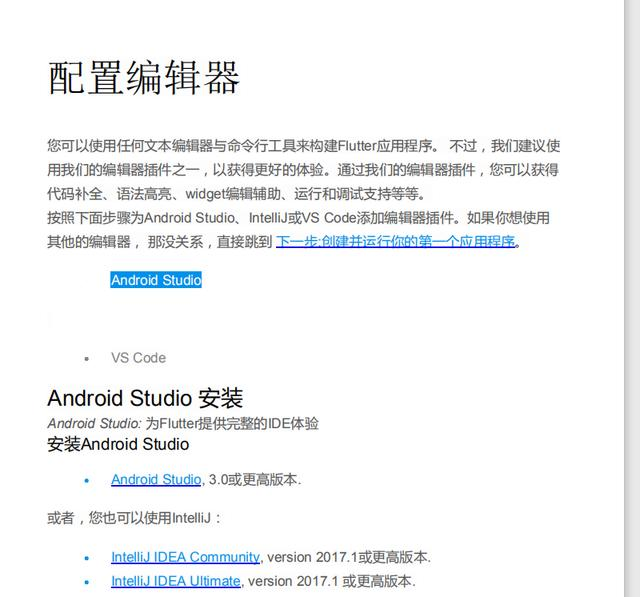
Task: Open the IntelliJ IDEA Ultimate link
Action: pyautogui.click(x=176, y=581)
